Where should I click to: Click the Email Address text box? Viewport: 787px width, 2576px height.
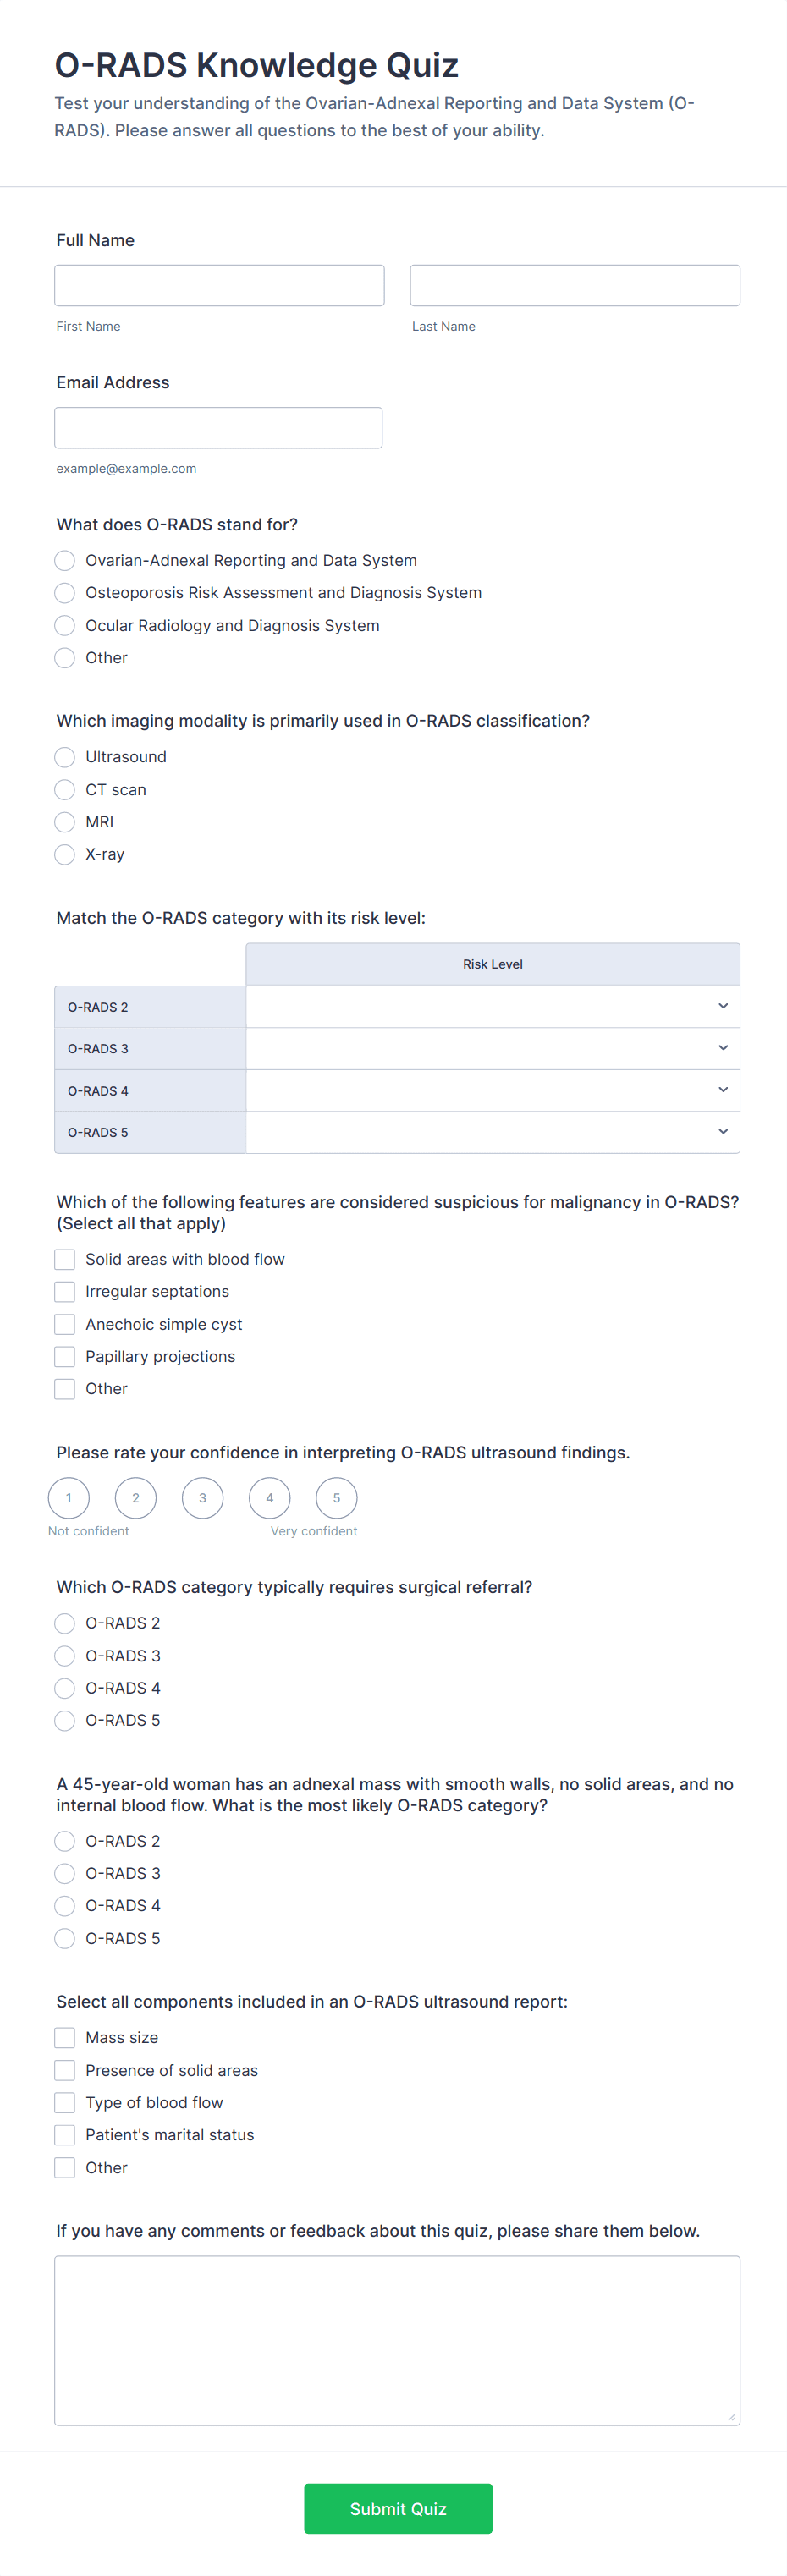point(218,428)
